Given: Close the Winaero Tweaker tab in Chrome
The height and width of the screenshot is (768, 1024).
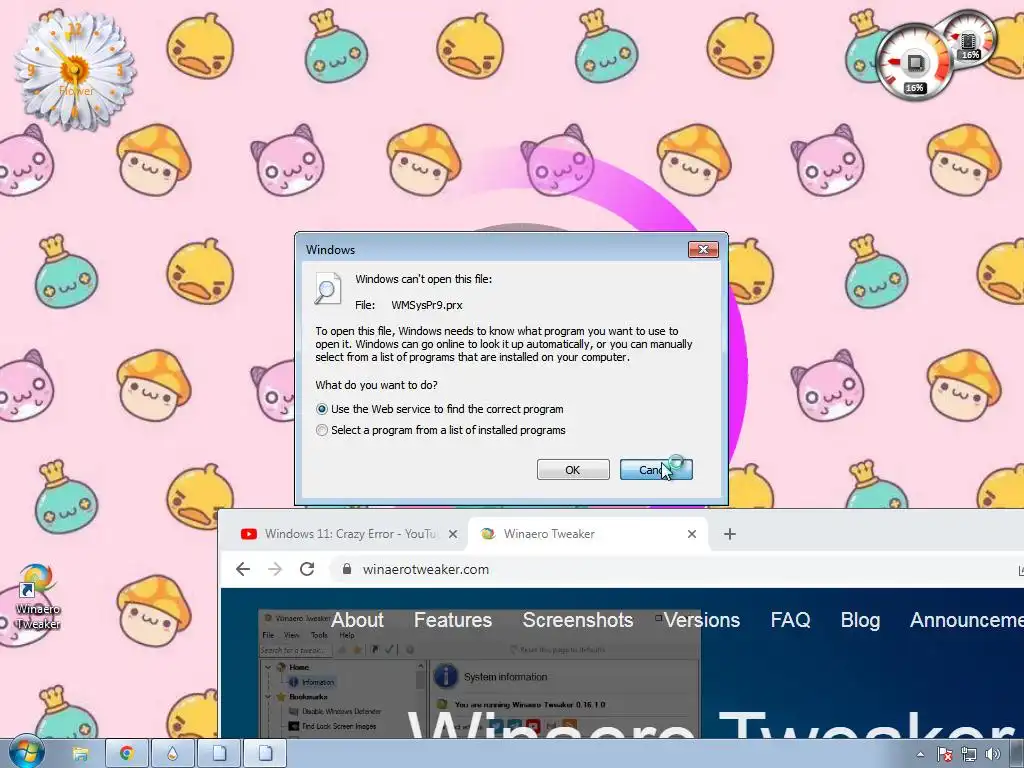Looking at the screenshot, I should point(692,534).
